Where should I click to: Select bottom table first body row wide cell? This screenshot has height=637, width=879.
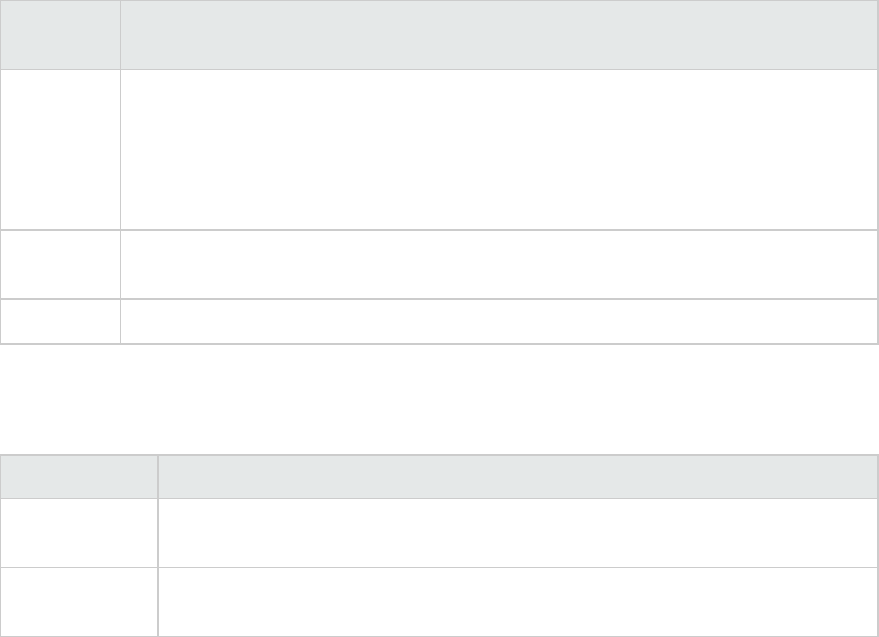click(517, 533)
